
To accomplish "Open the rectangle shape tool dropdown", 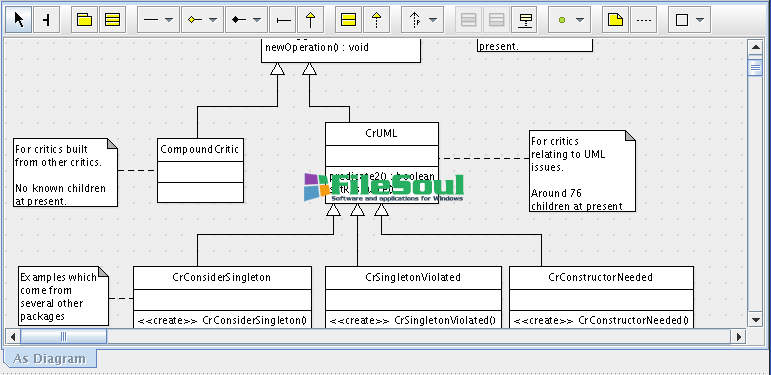I will click(x=700, y=20).
